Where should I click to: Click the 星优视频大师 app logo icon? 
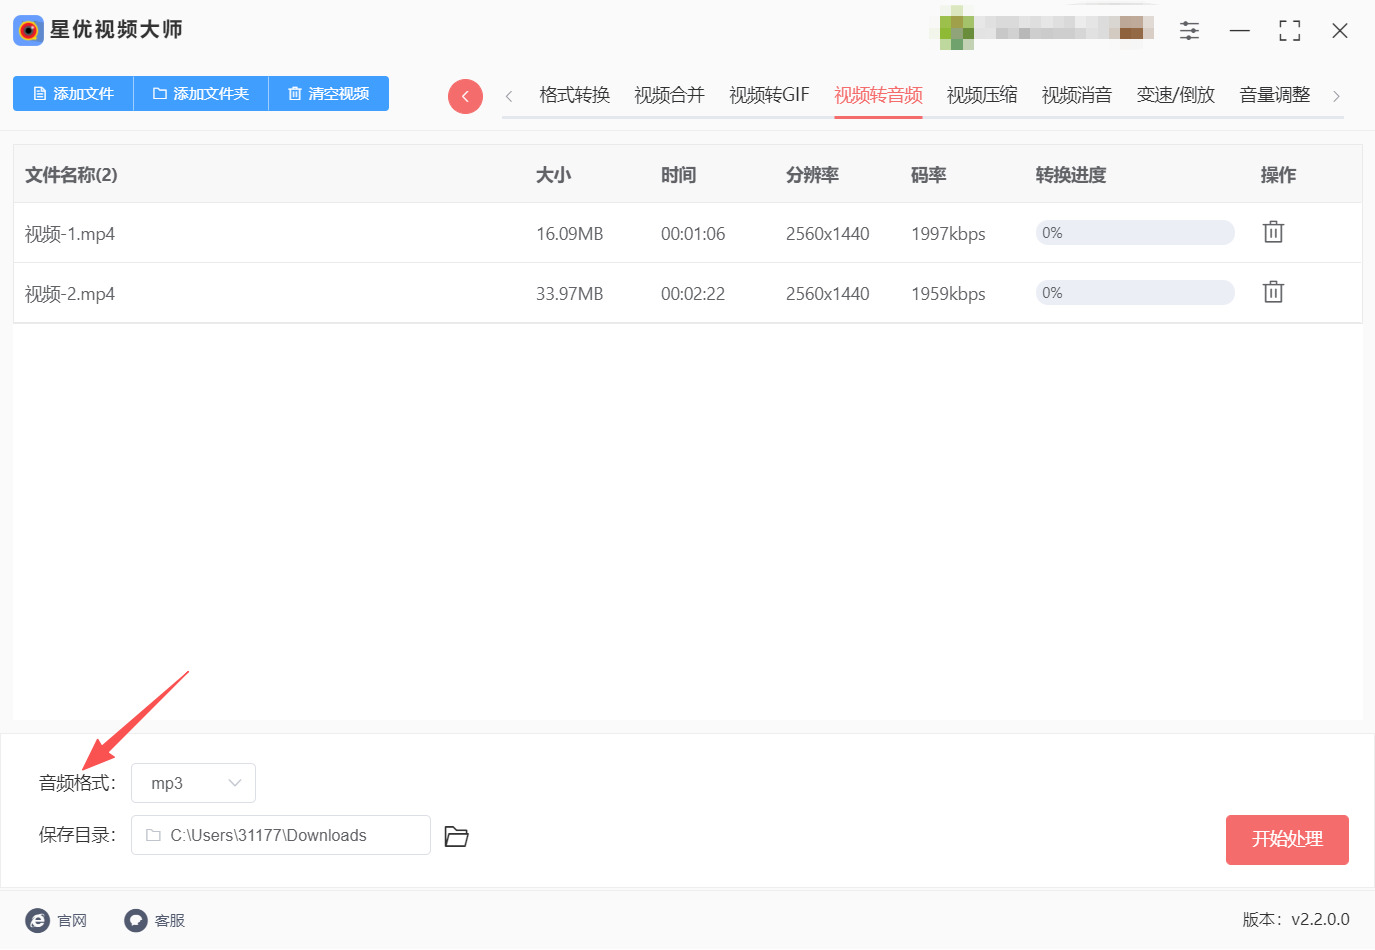tap(28, 30)
